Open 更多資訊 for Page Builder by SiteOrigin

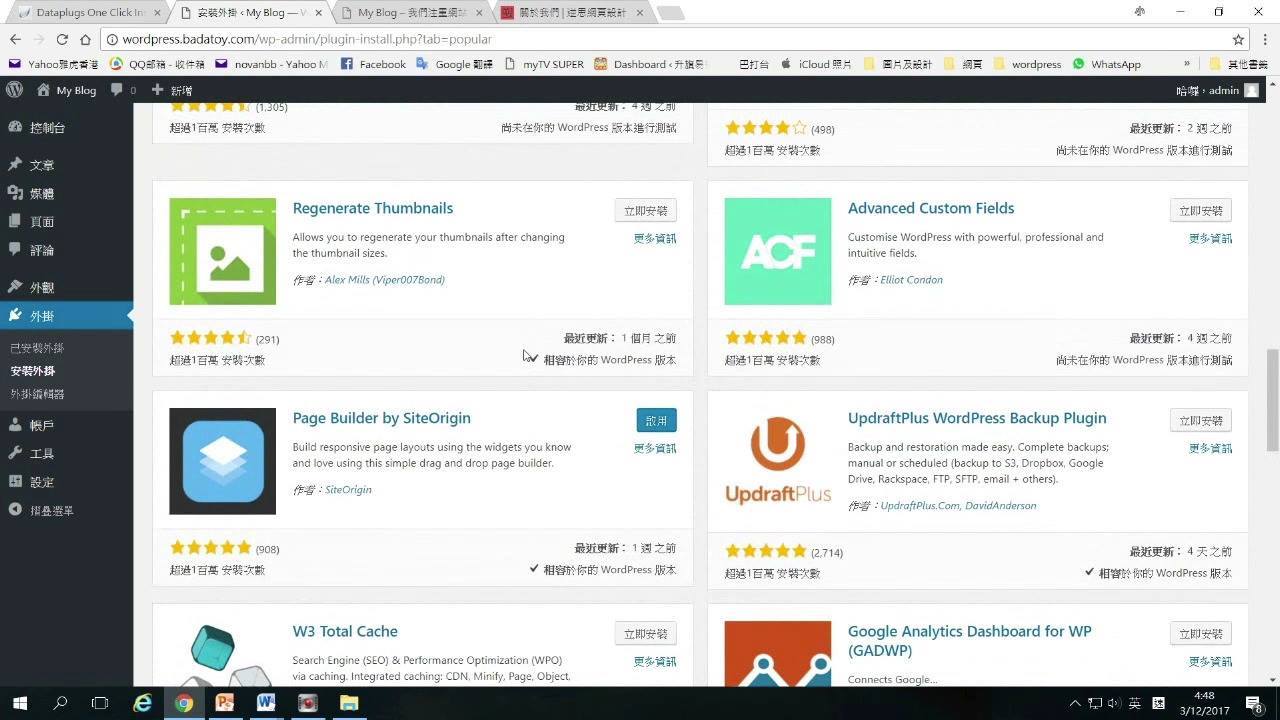tap(655, 448)
